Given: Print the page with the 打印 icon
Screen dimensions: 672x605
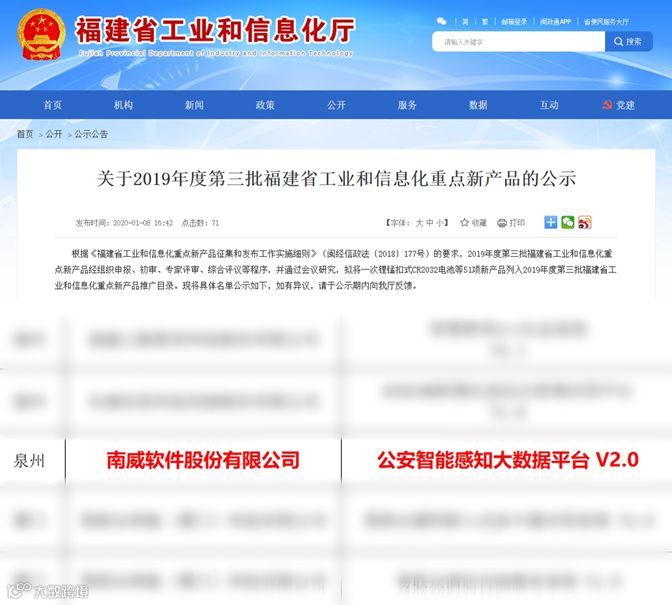Looking at the screenshot, I should pos(510,223).
